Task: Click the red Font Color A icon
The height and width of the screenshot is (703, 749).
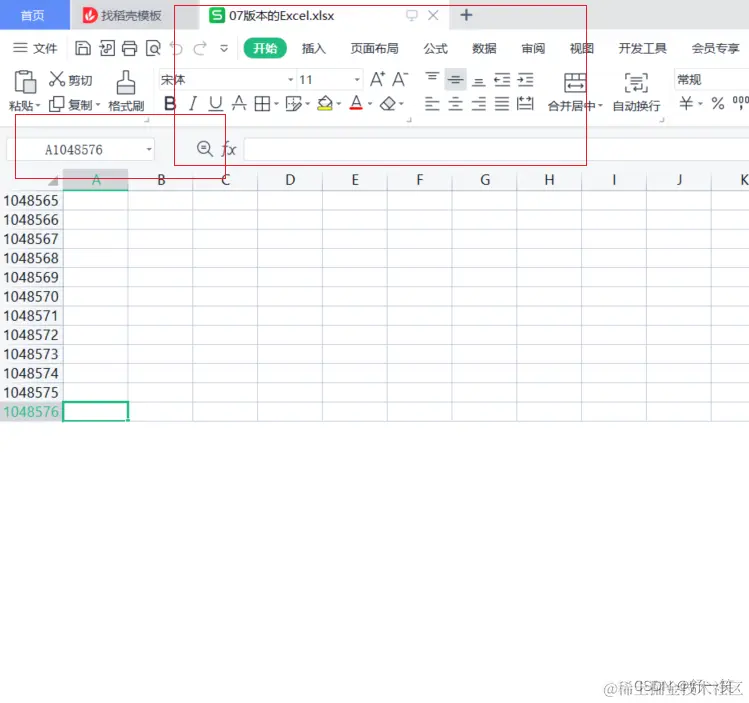Action: [x=356, y=103]
